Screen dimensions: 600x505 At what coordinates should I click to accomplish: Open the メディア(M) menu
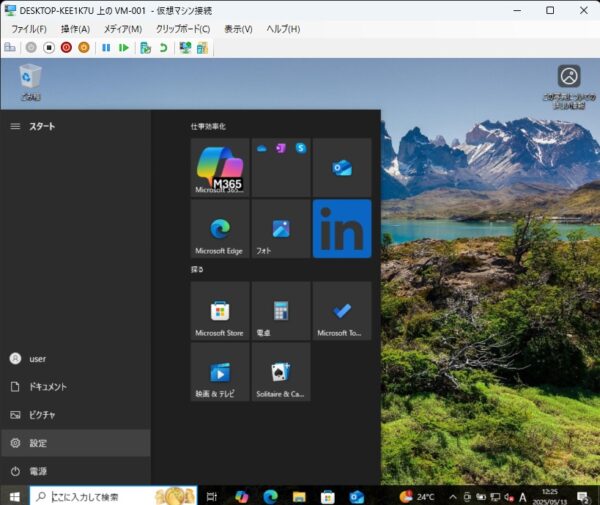click(x=123, y=29)
